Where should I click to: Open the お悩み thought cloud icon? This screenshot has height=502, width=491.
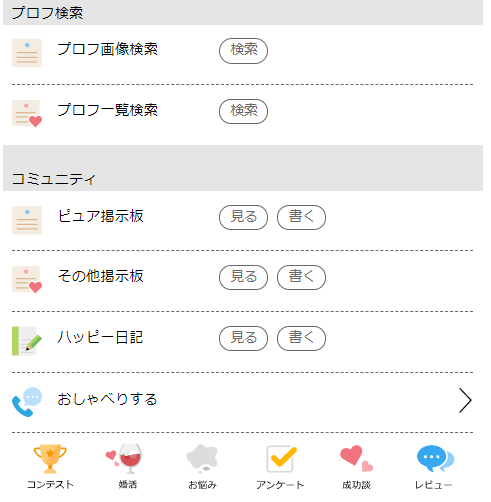(202, 459)
